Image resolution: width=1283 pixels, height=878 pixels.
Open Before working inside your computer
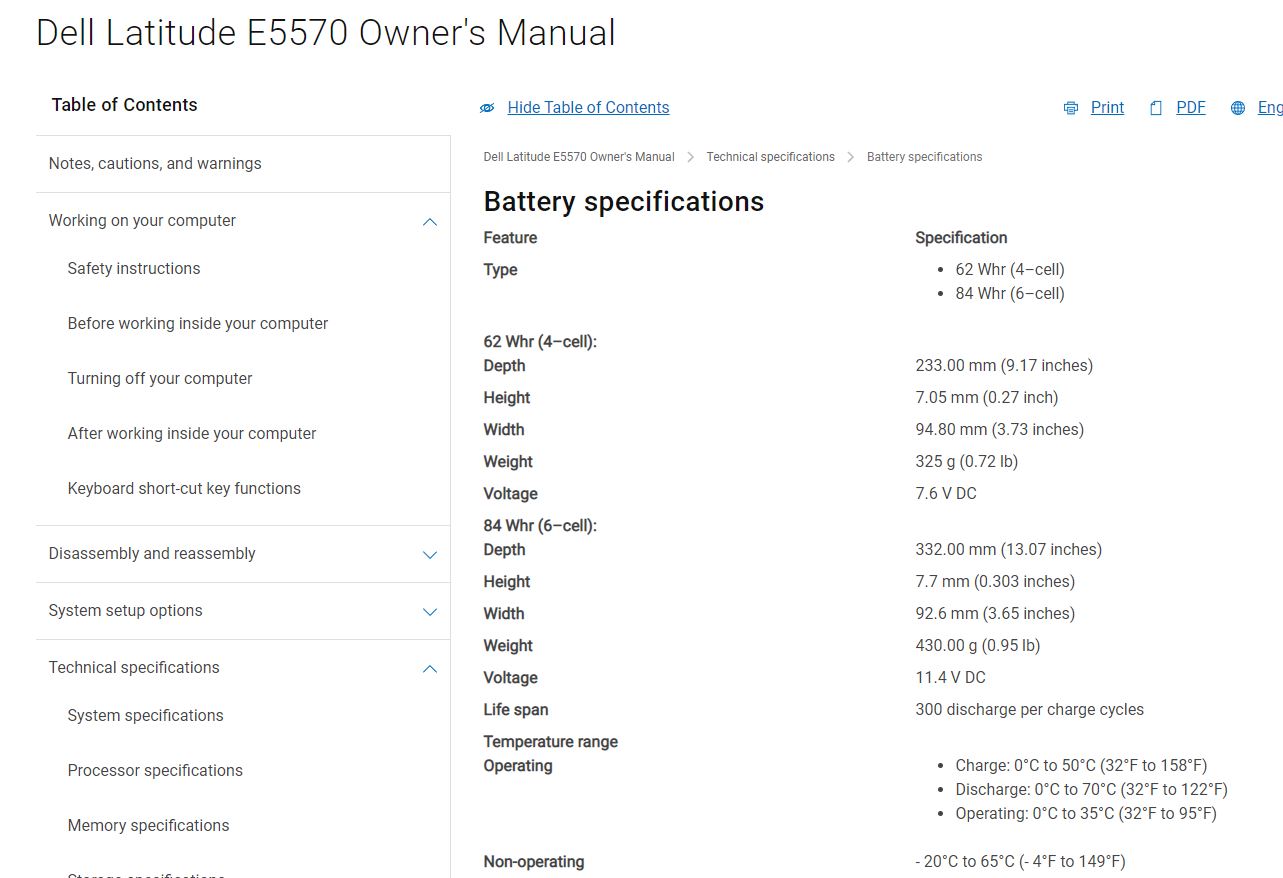pos(198,324)
